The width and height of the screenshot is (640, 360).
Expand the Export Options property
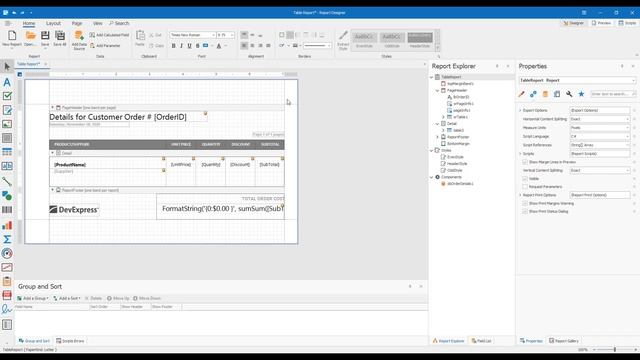520,110
